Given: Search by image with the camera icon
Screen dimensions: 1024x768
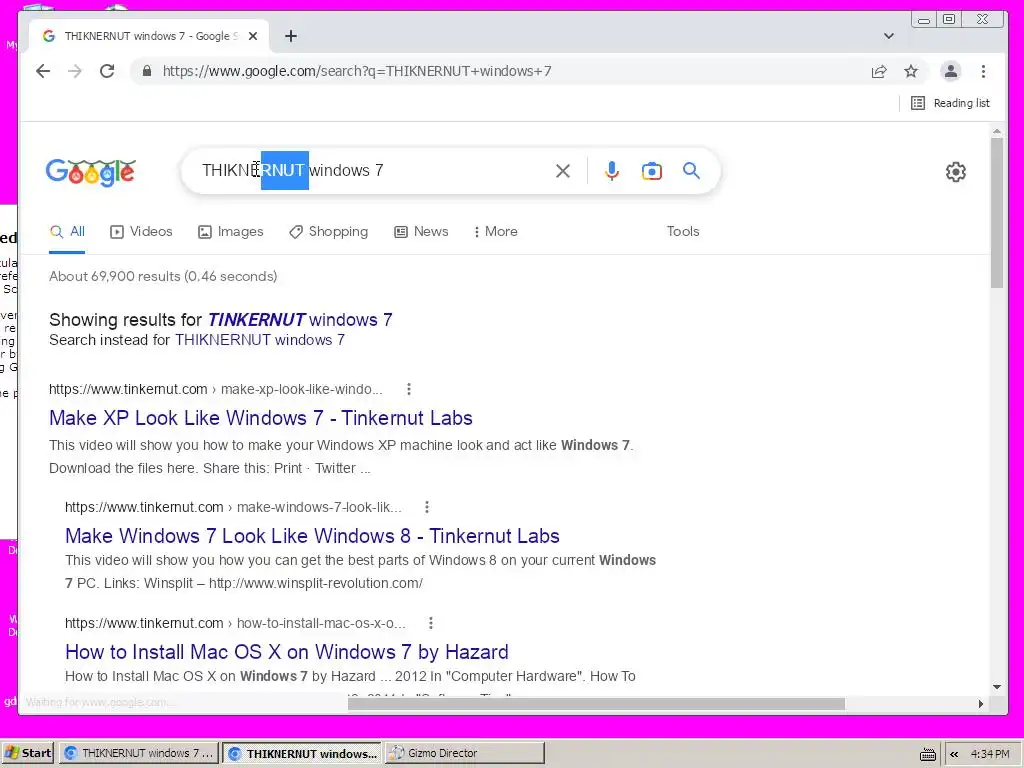Looking at the screenshot, I should 652,171.
